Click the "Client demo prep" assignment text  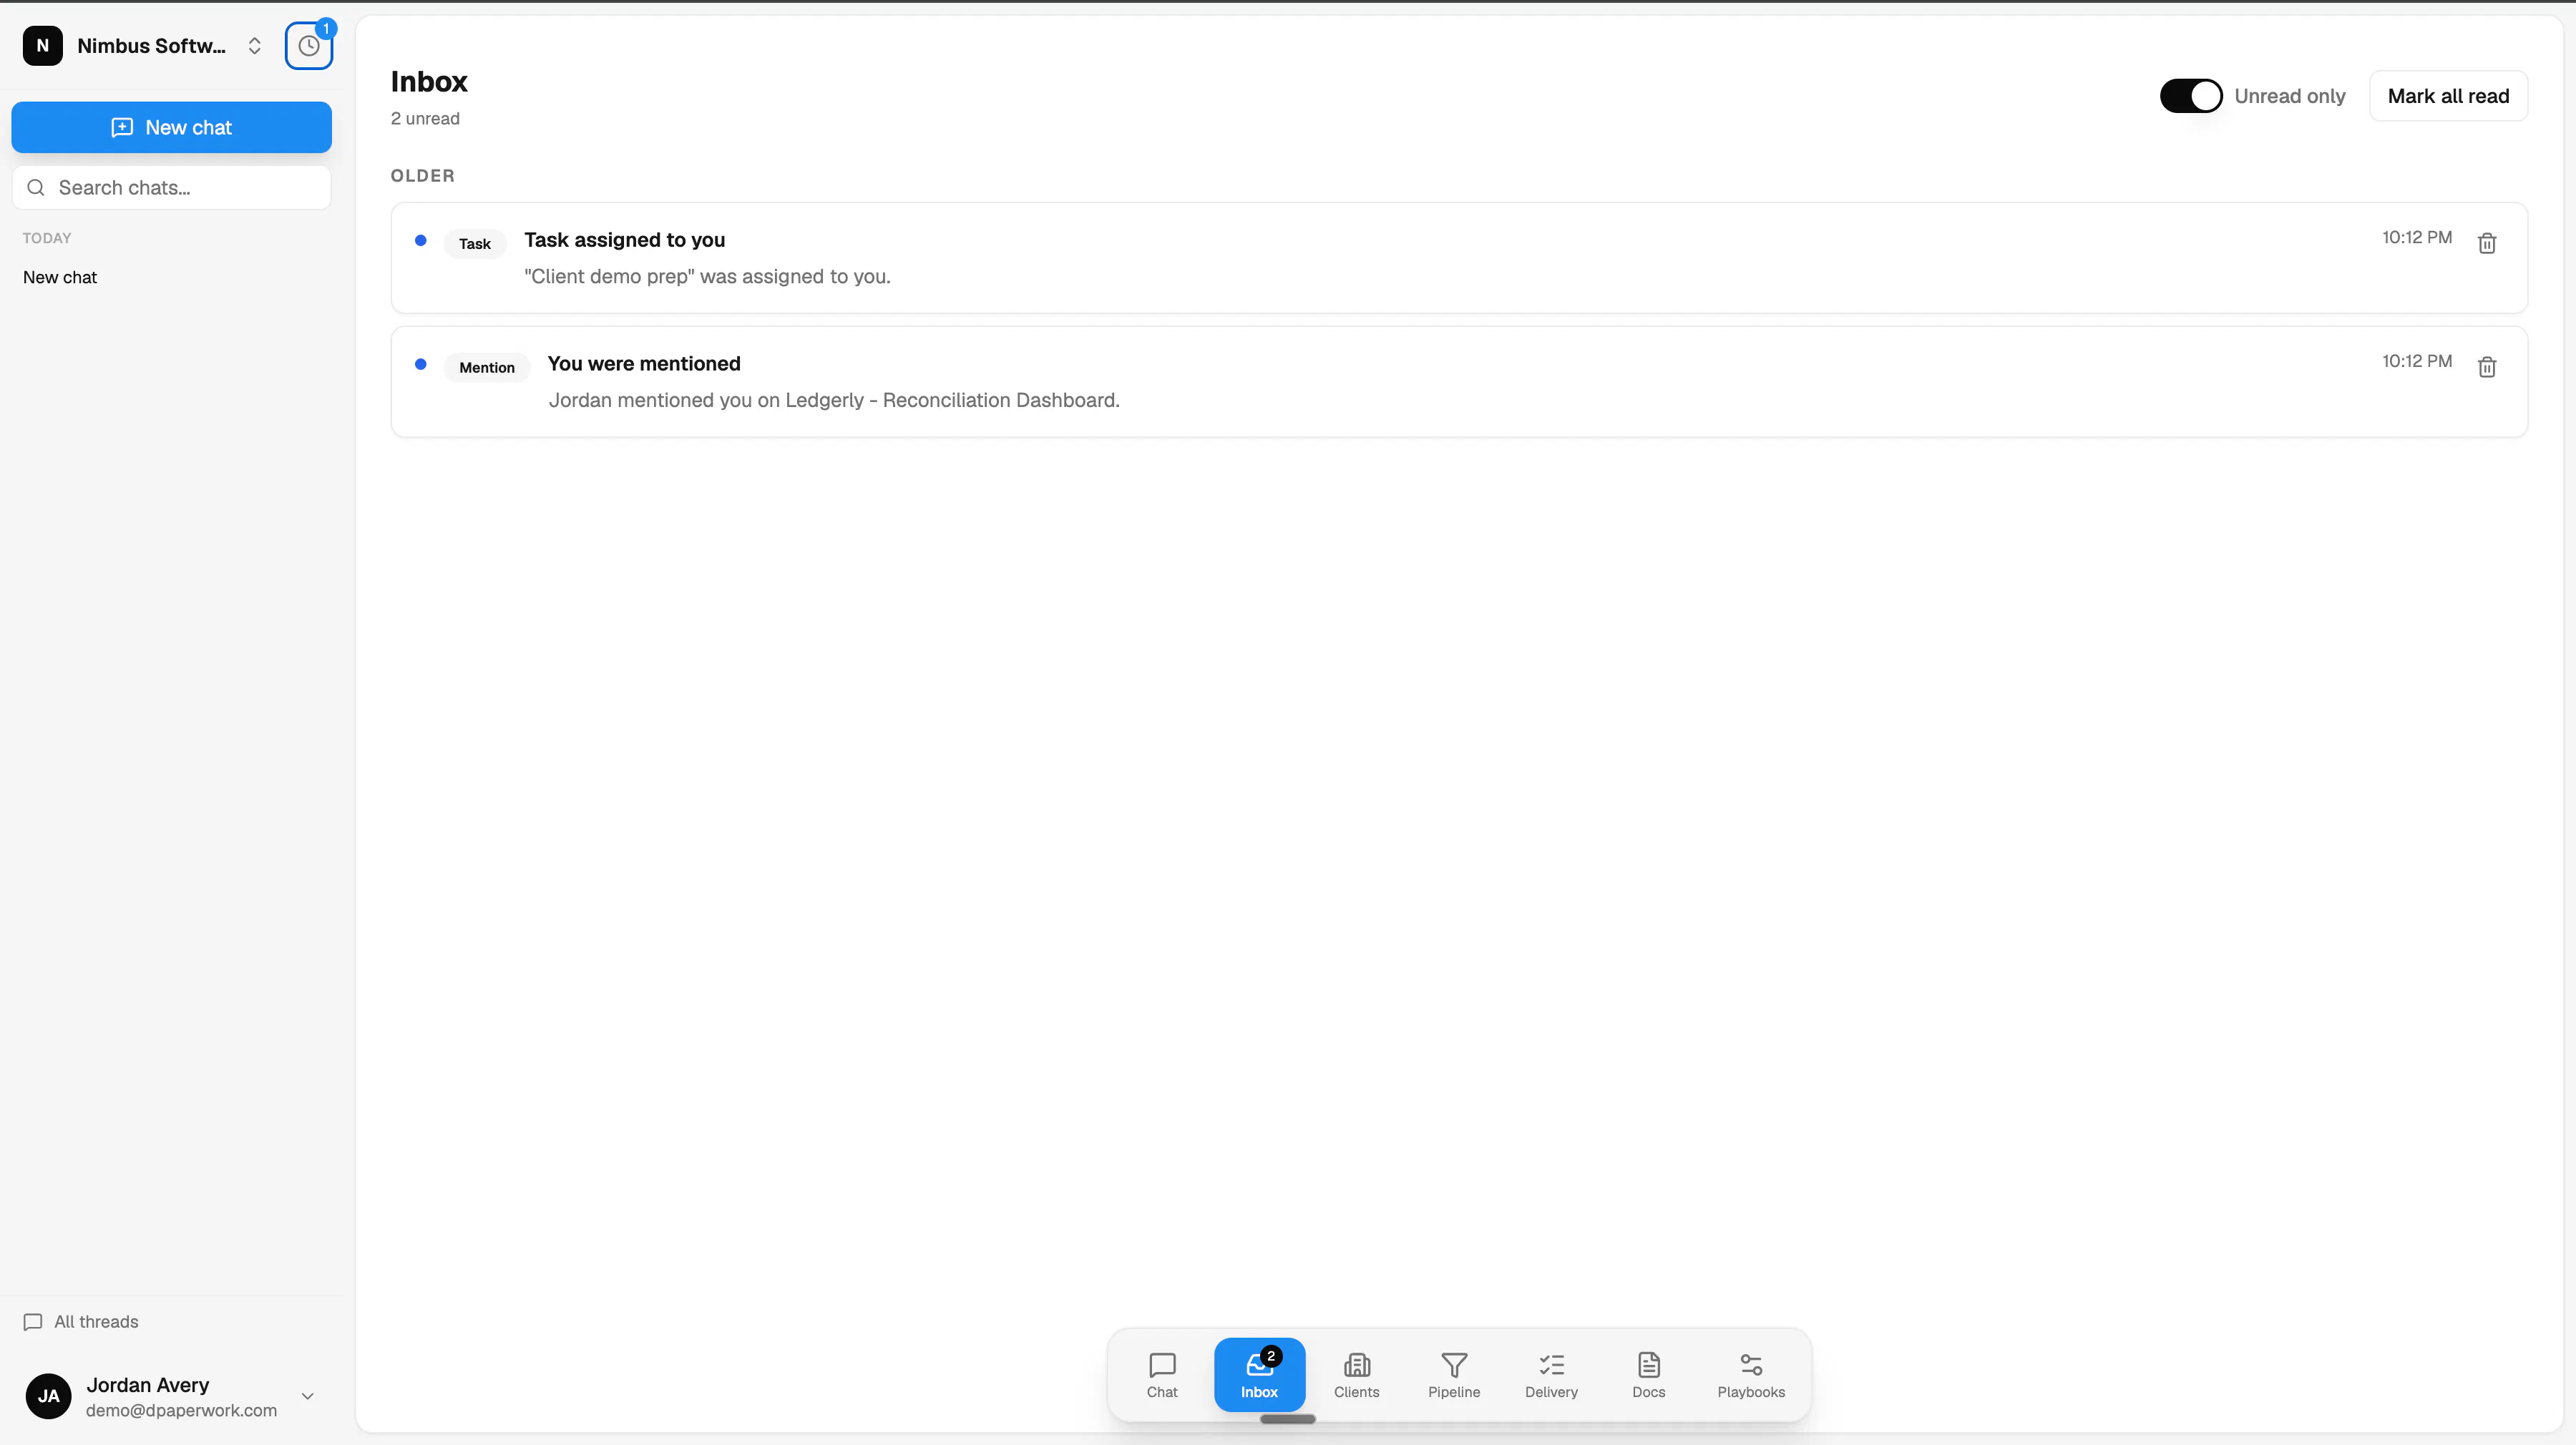(707, 277)
